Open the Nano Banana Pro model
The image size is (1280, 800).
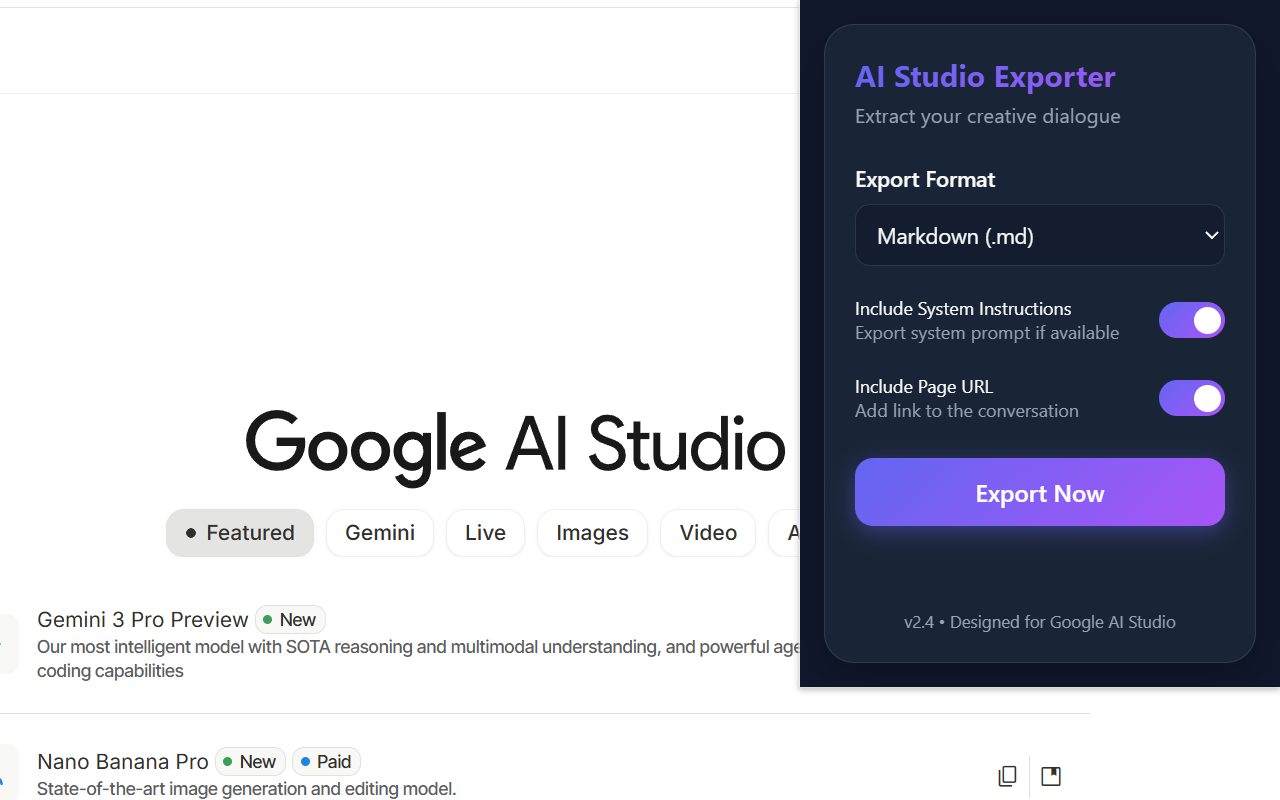pyautogui.click(x=123, y=762)
